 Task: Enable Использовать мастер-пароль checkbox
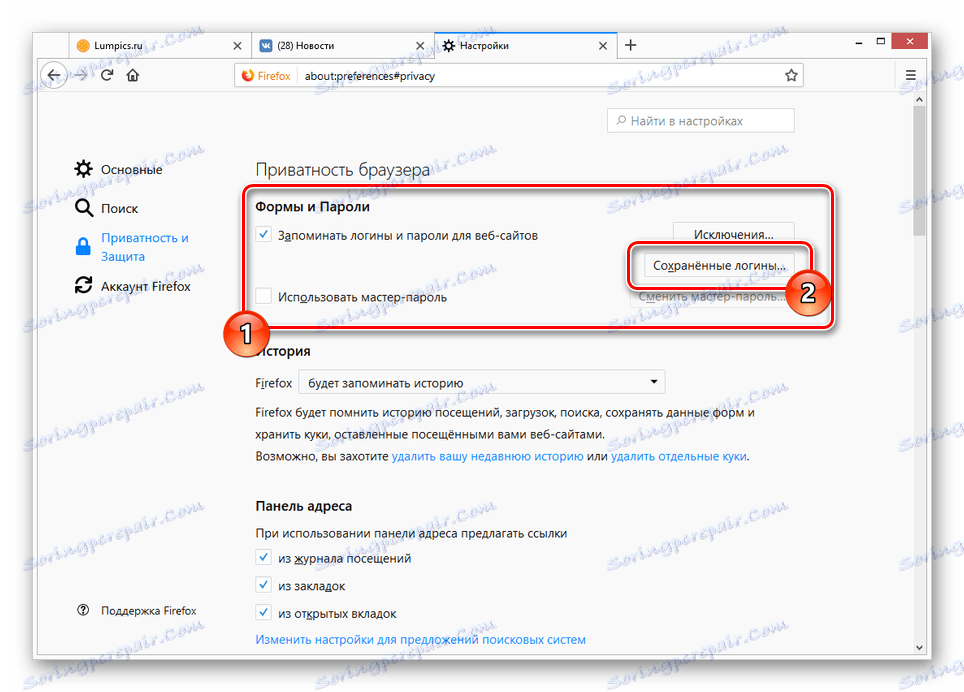click(264, 296)
